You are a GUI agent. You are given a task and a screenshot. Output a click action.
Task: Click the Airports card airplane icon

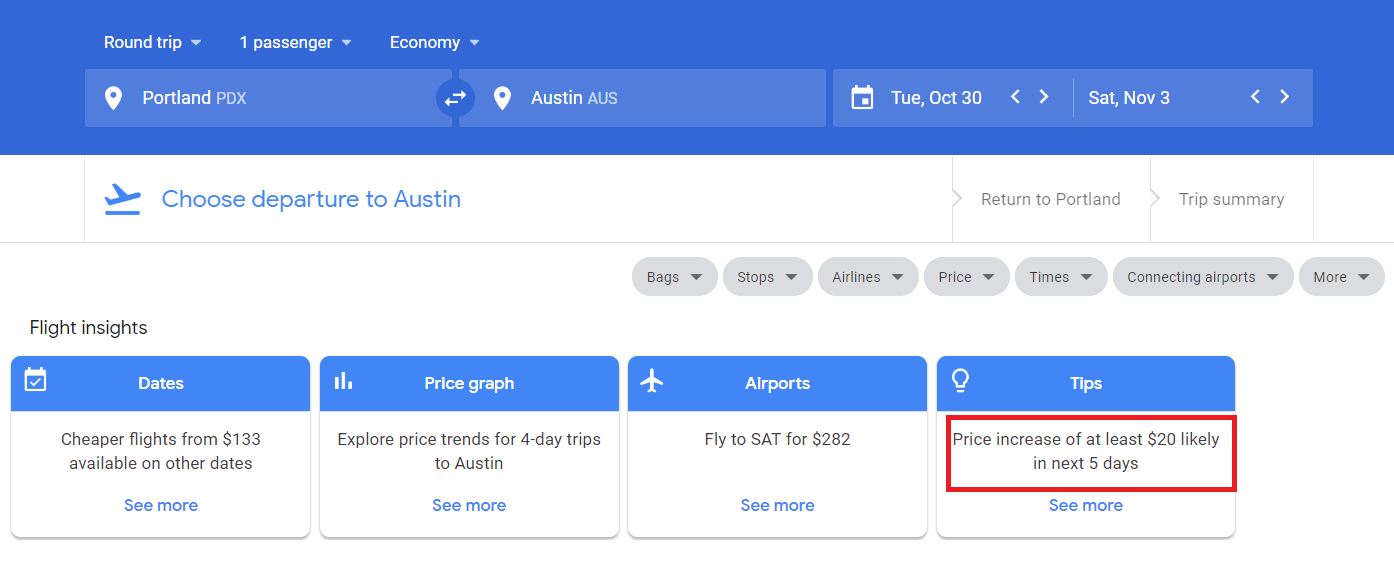coord(652,381)
